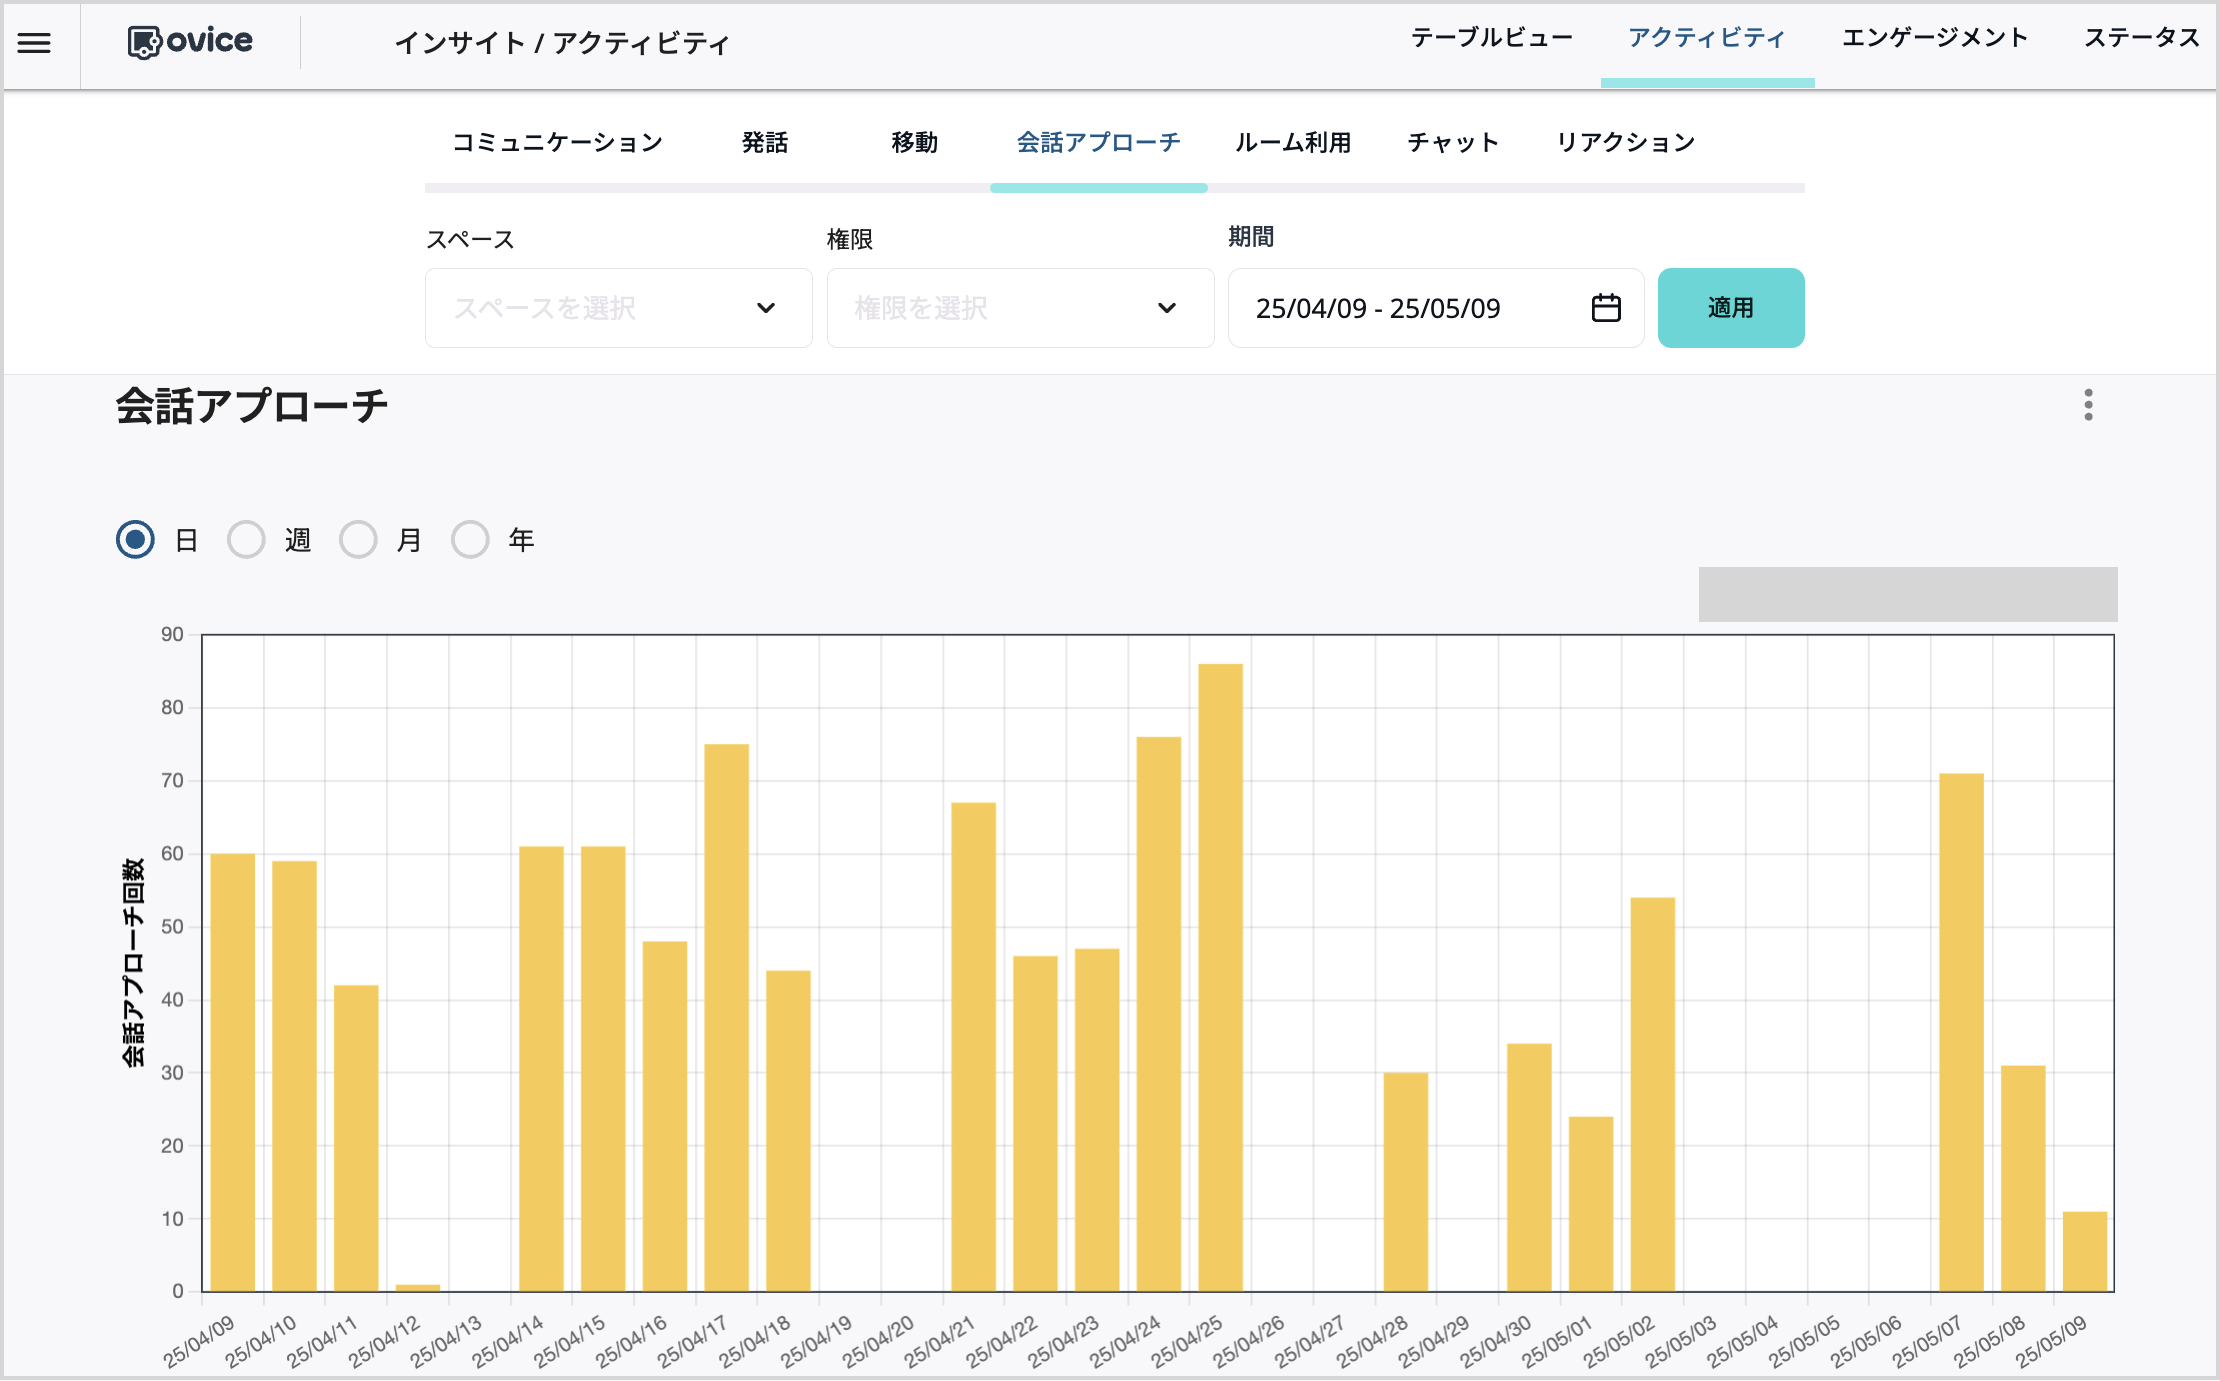Open the 会話アプローチ sub-tab
This screenshot has width=2220, height=1381.
click(x=1098, y=143)
